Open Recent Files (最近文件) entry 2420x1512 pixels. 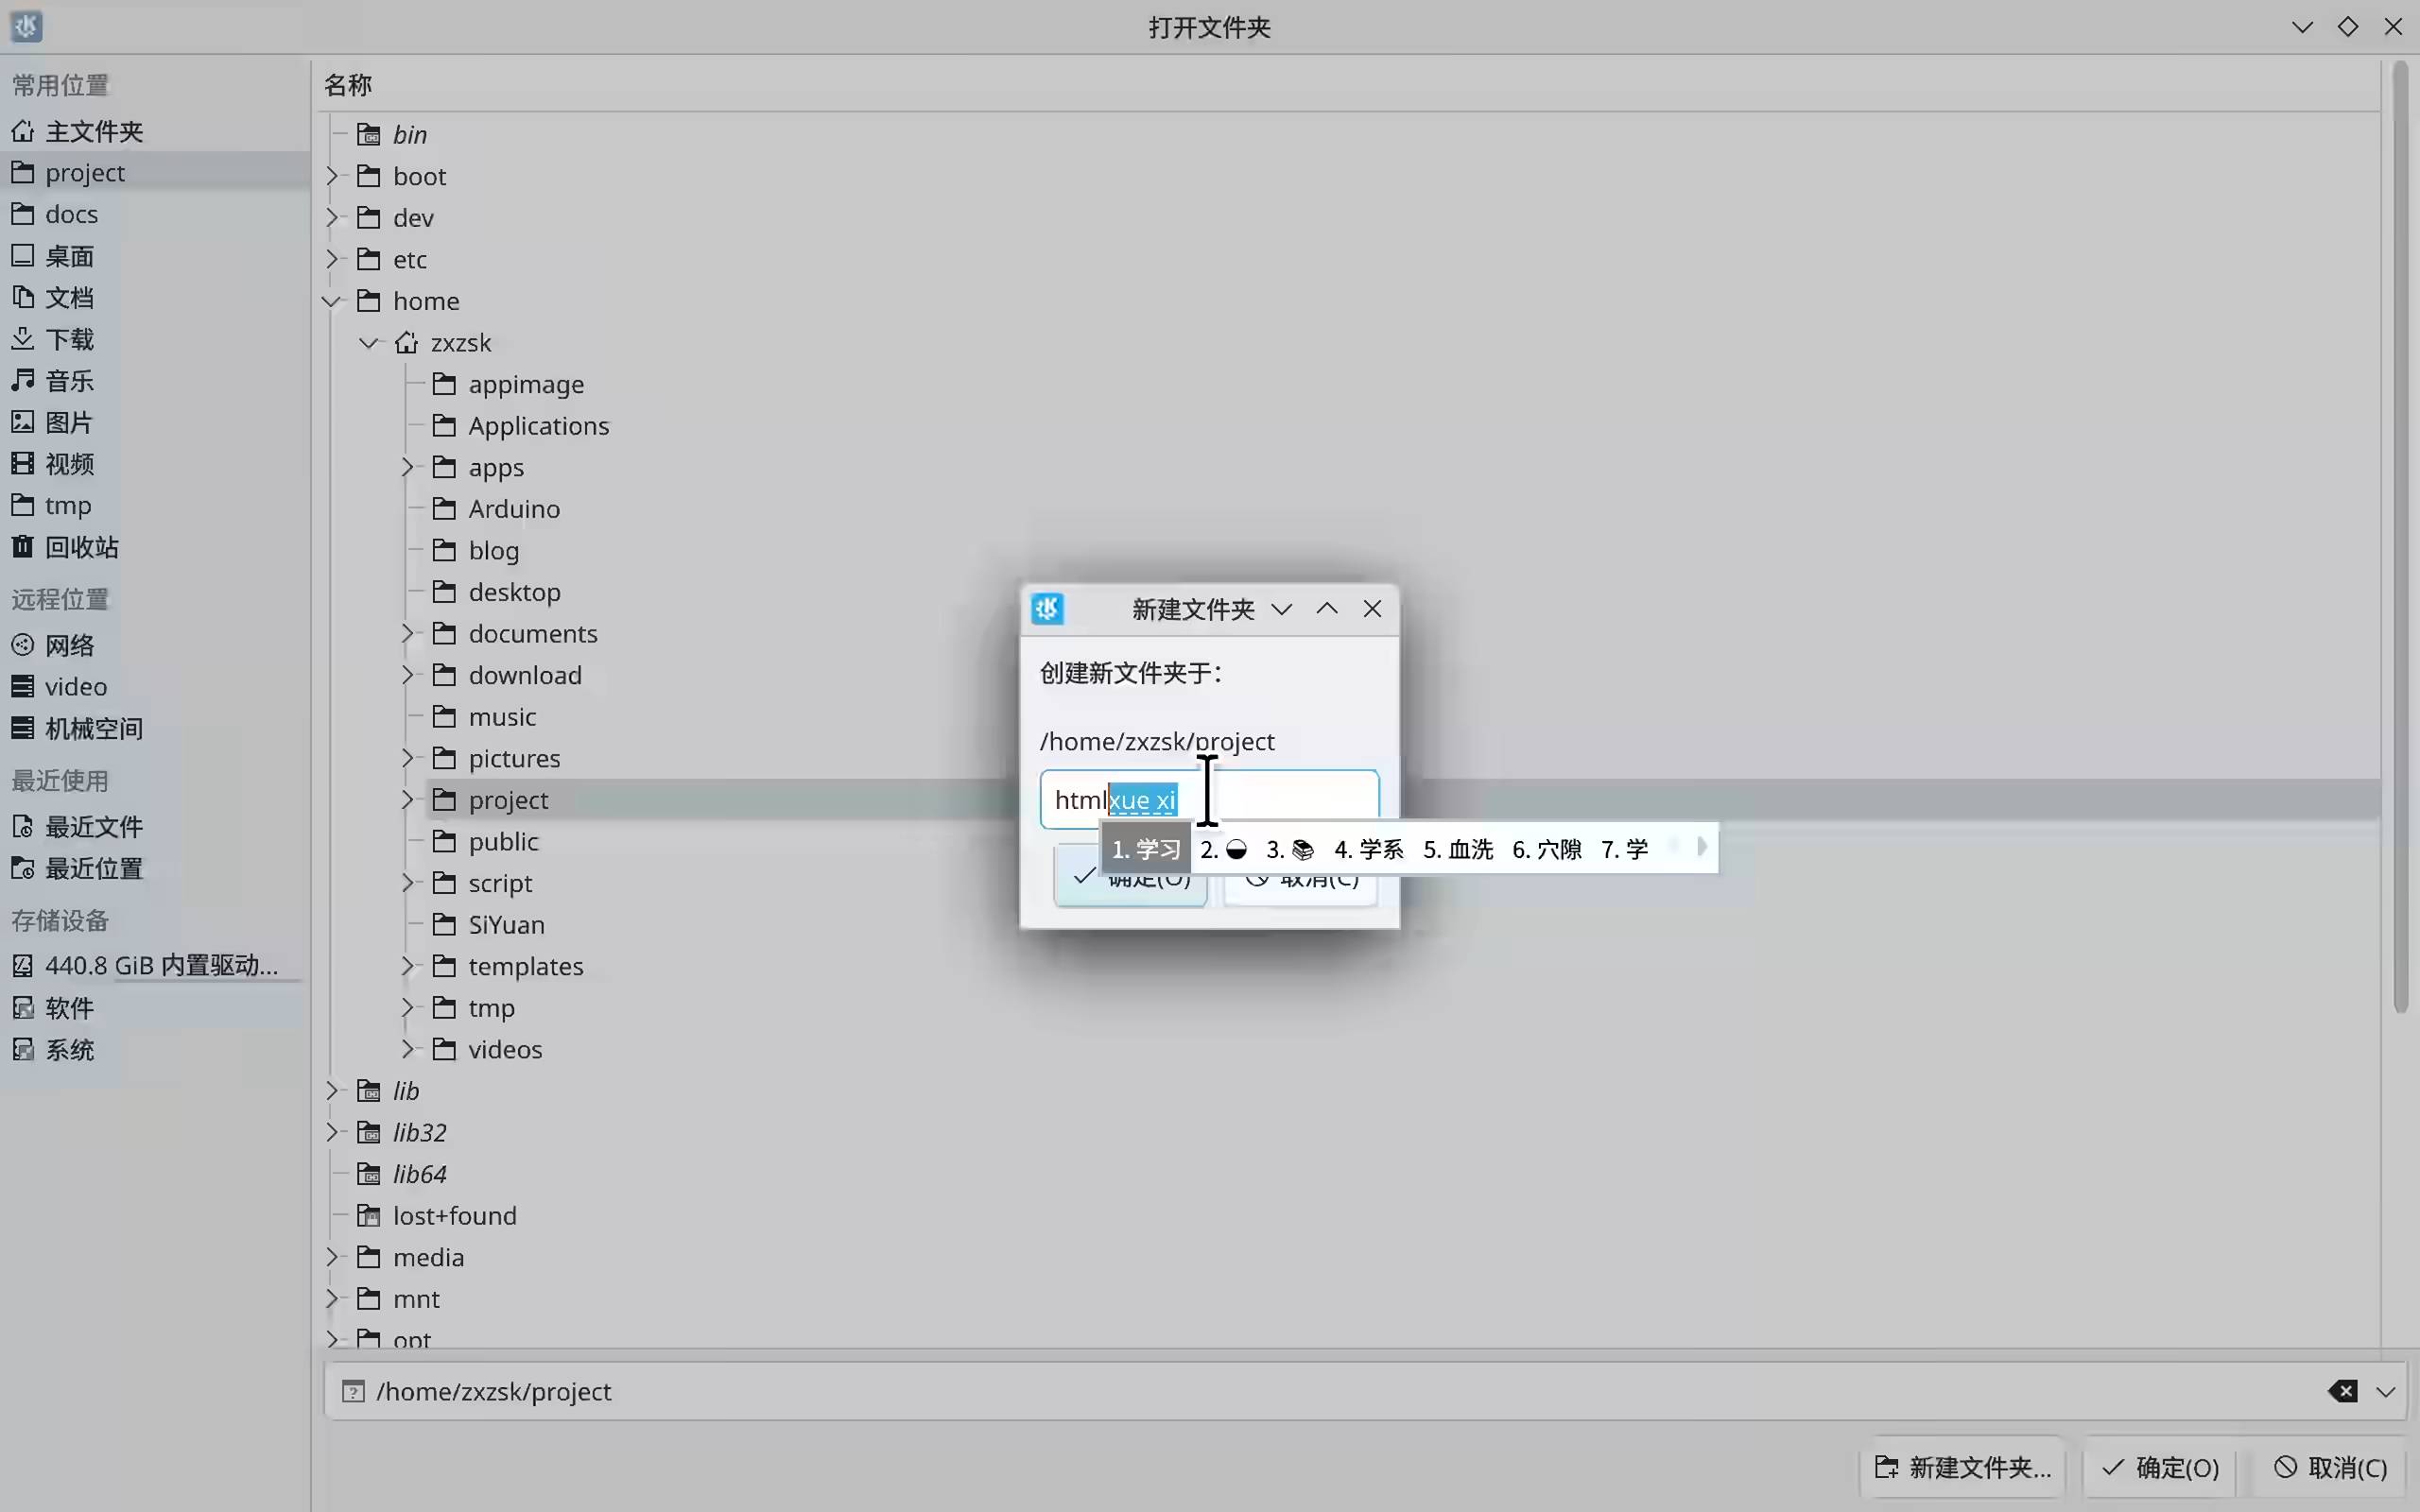(x=93, y=827)
